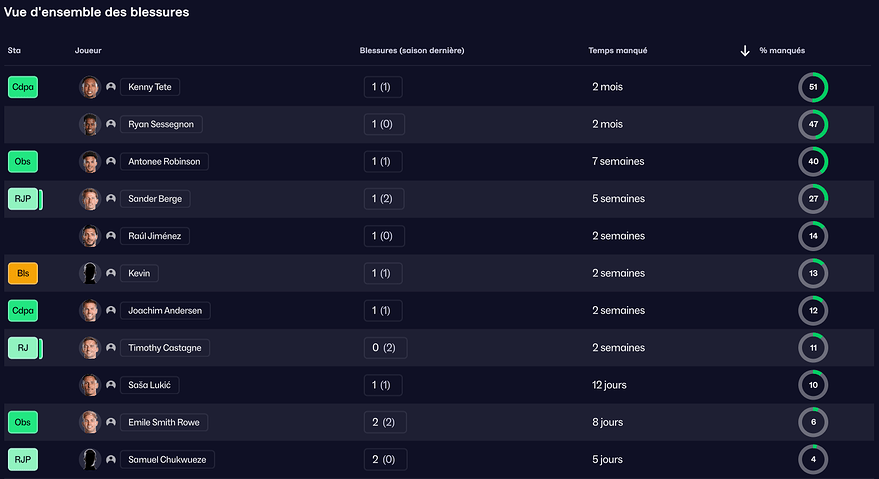The image size is (879, 479).
Task: Click the small person icon beside Saša Lukić
Action: 111,385
